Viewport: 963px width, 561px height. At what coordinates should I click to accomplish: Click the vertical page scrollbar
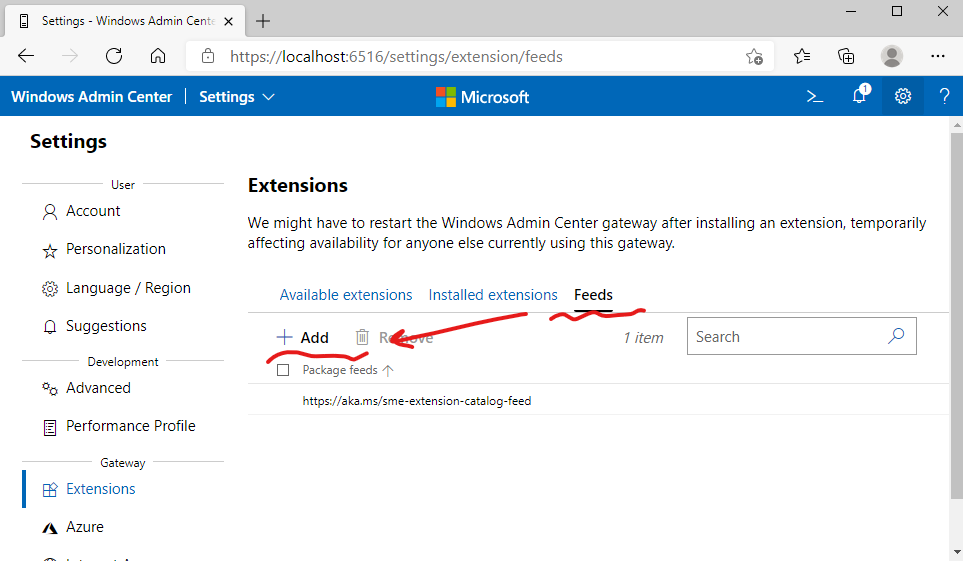coord(956,315)
